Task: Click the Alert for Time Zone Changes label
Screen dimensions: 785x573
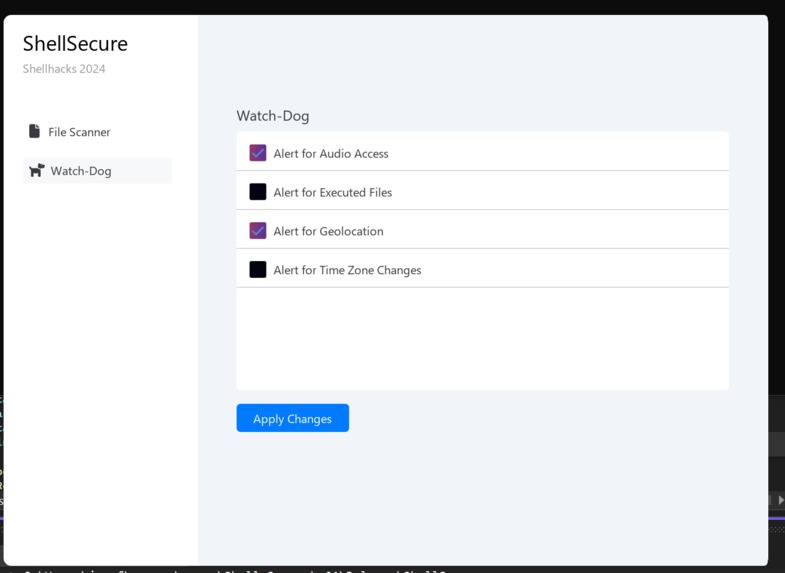Action: click(347, 270)
